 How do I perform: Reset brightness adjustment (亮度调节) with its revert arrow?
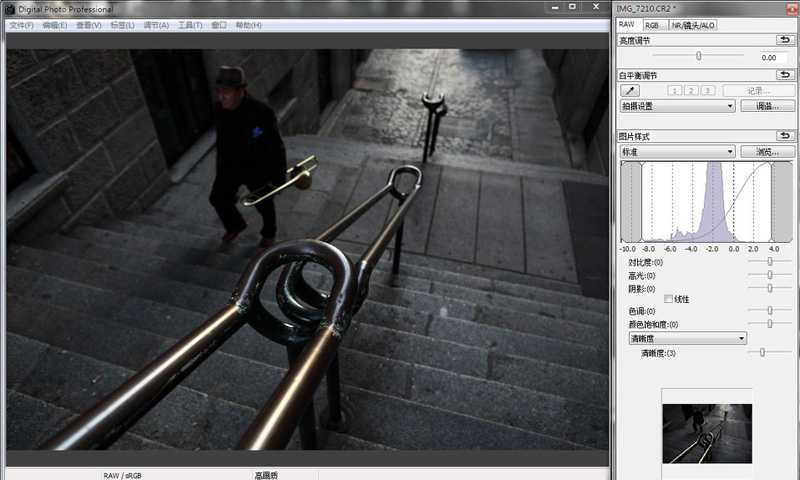click(785, 40)
